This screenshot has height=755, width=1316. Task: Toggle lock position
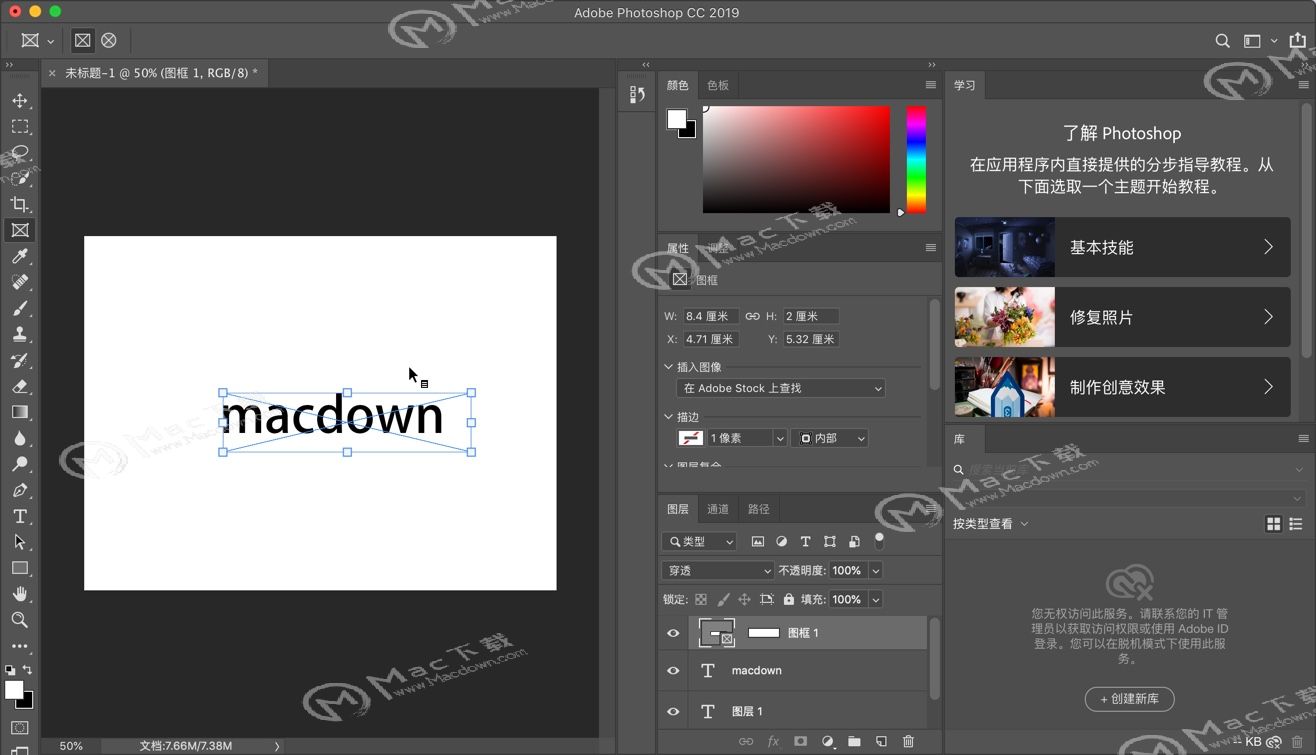pos(744,599)
